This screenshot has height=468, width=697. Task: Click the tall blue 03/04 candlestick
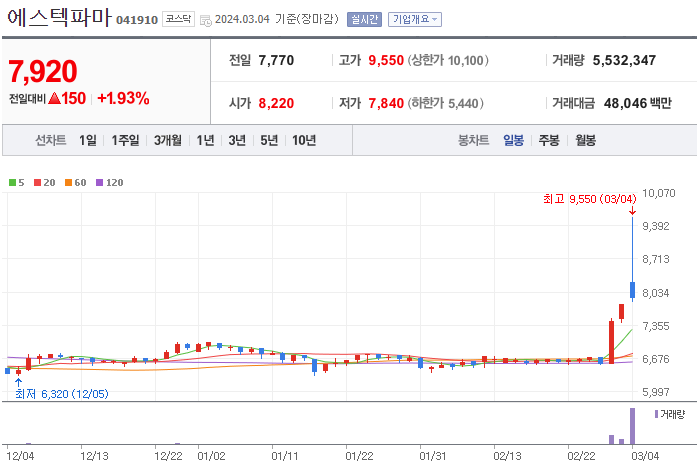tap(633, 259)
